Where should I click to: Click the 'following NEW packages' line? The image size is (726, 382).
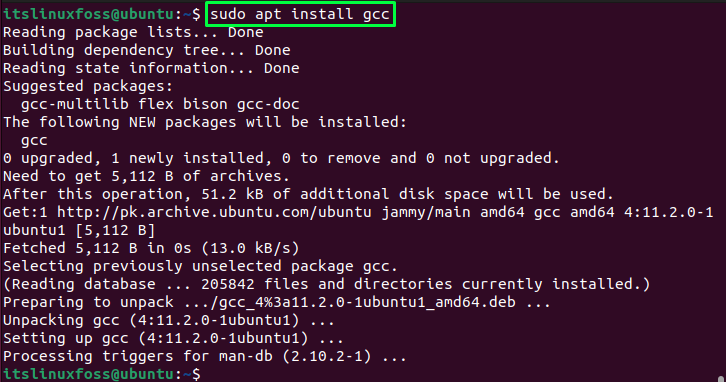click(x=205, y=122)
